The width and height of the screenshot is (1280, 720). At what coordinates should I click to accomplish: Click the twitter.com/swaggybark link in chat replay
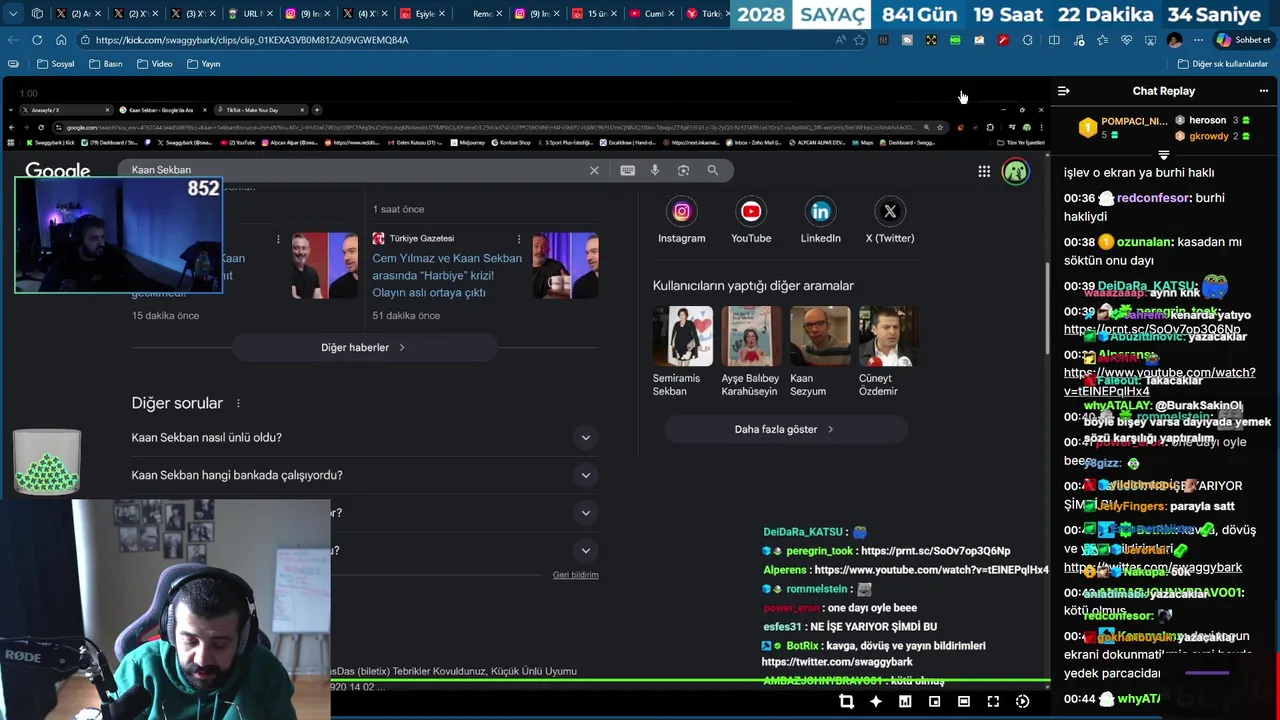(1153, 567)
